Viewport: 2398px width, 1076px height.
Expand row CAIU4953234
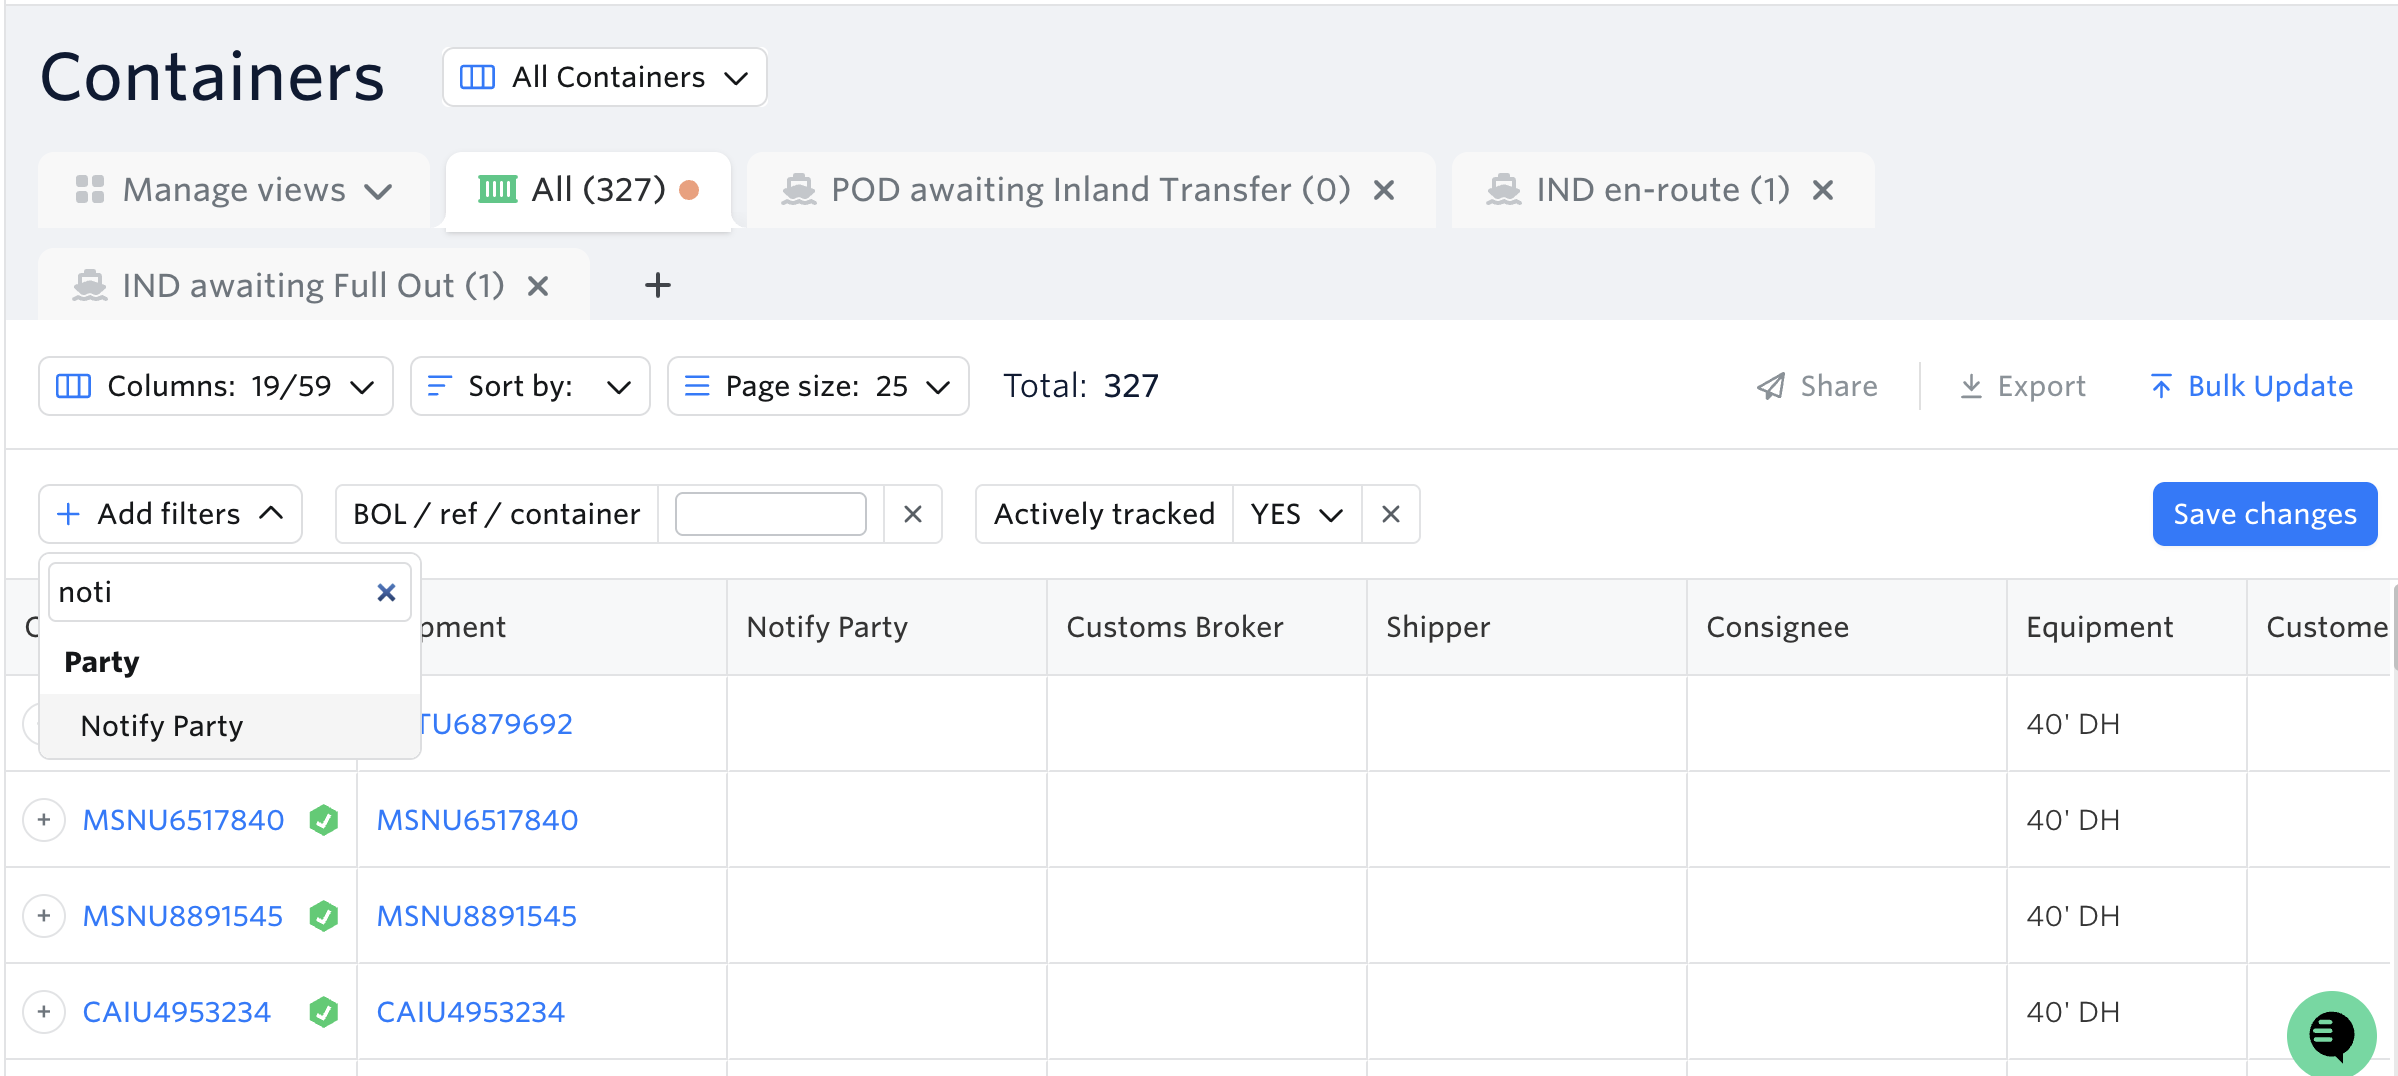[x=44, y=1012]
